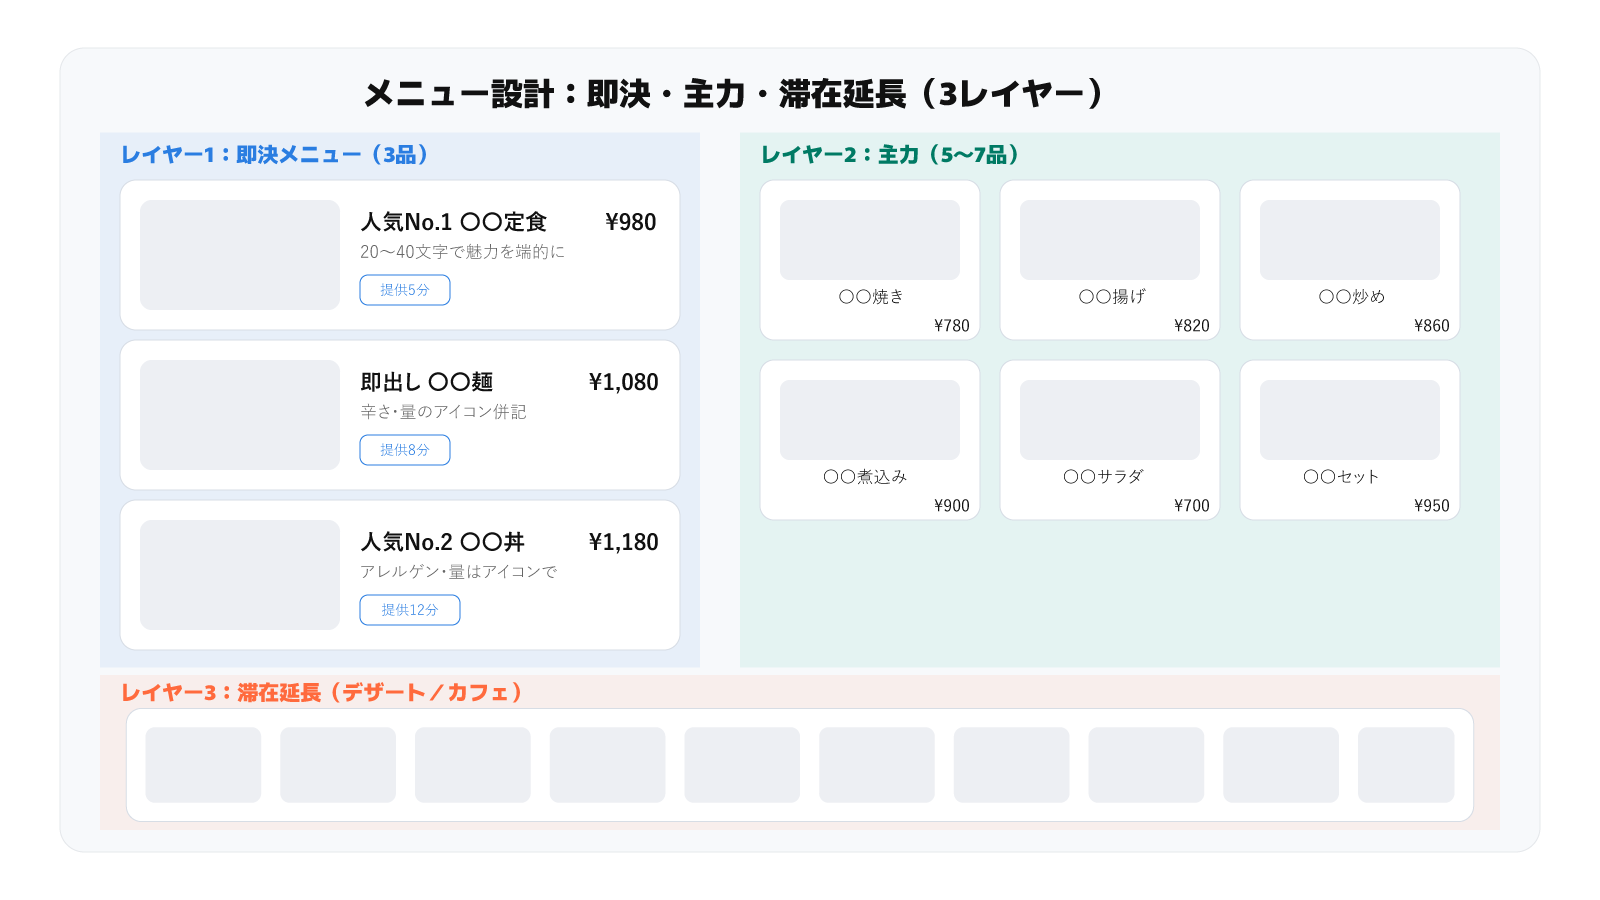Image resolution: width=1600 pixels, height=900 pixels.
Task: Select first thumbnail in dessert/cafe strip
Action: 203,765
